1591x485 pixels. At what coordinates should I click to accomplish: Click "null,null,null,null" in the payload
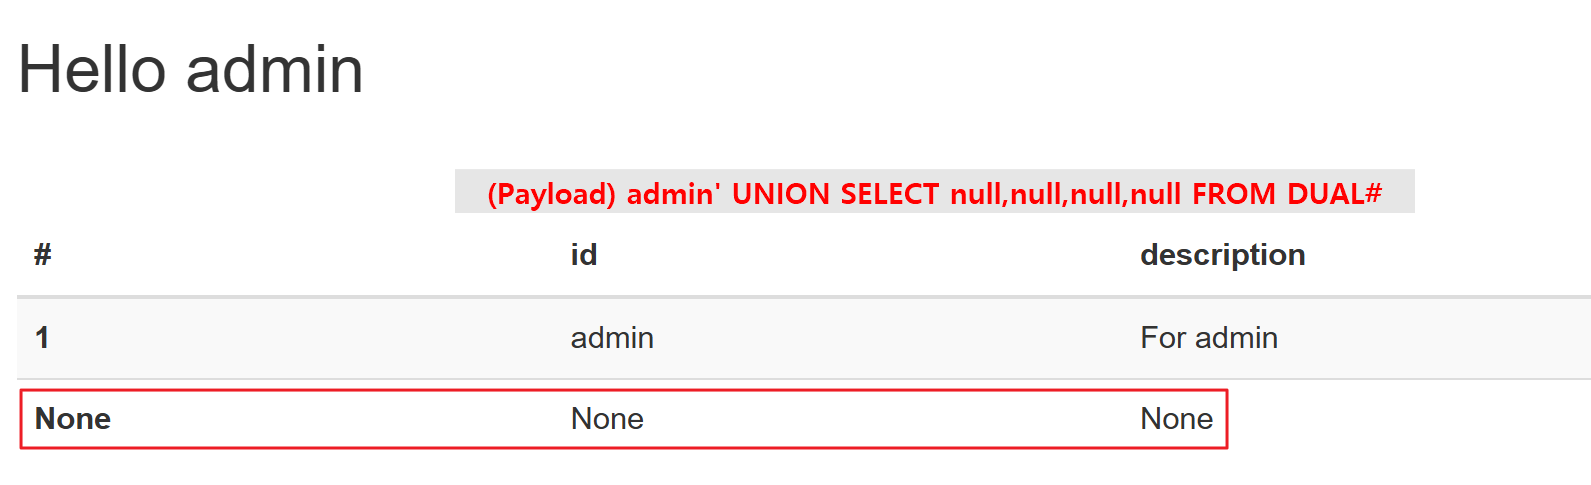pyautogui.click(x=1066, y=193)
